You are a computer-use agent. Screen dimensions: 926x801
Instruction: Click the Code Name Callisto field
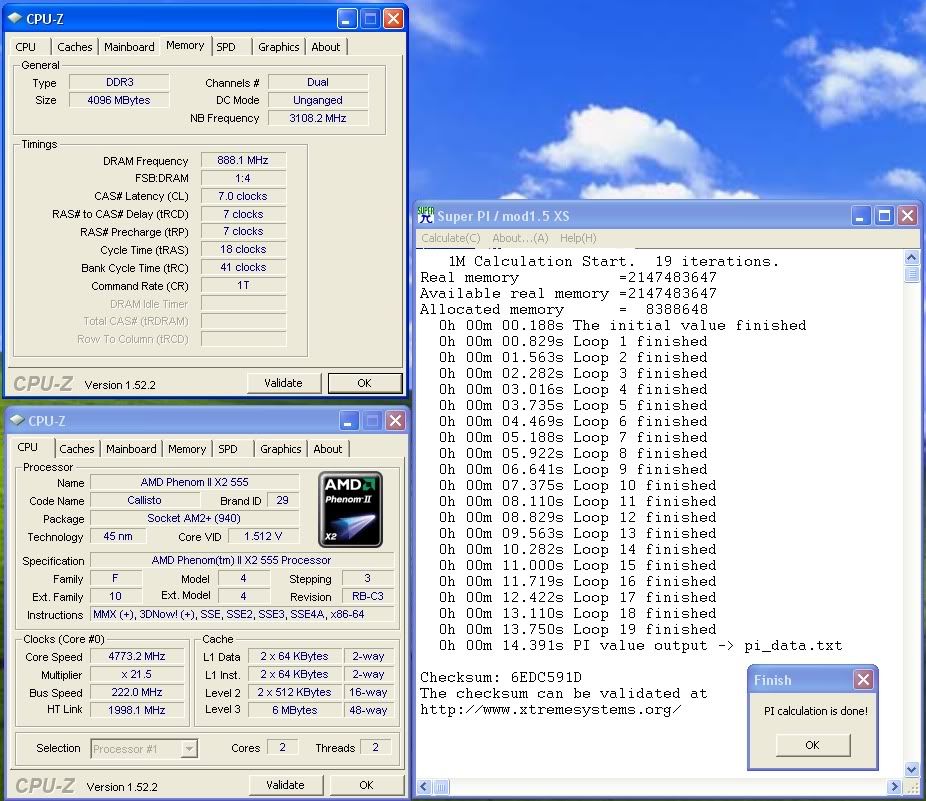145,500
